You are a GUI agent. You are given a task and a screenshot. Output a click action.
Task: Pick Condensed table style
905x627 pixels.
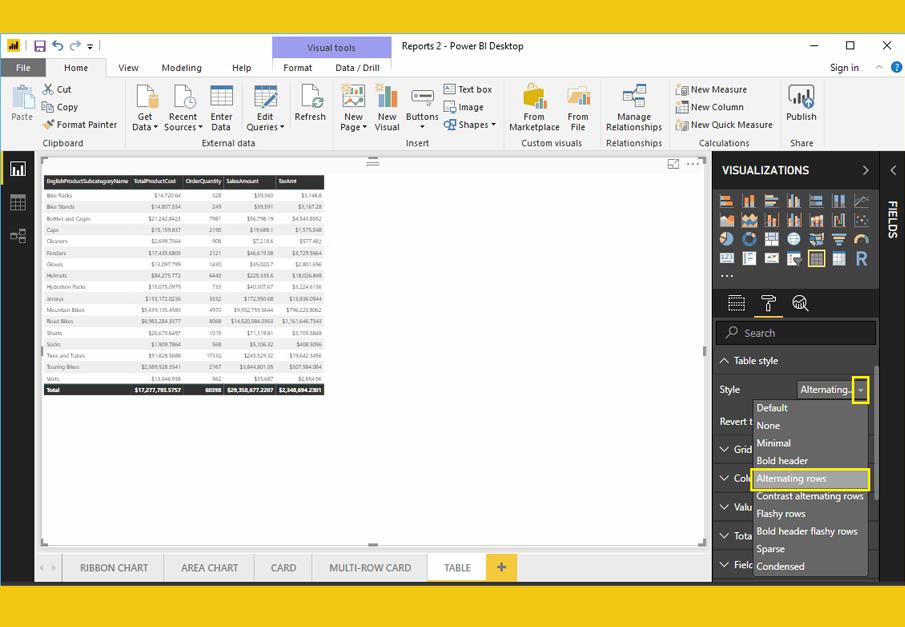click(x=810, y=566)
